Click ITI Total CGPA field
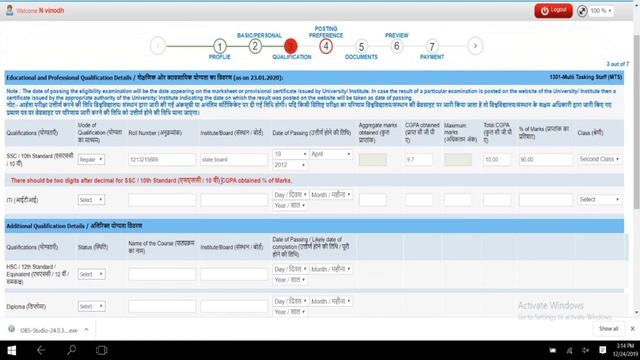The width and height of the screenshot is (640, 360). 497,200
